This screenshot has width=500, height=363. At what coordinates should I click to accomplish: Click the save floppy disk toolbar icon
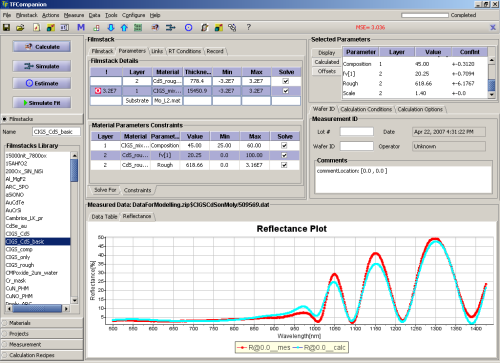click(6, 28)
